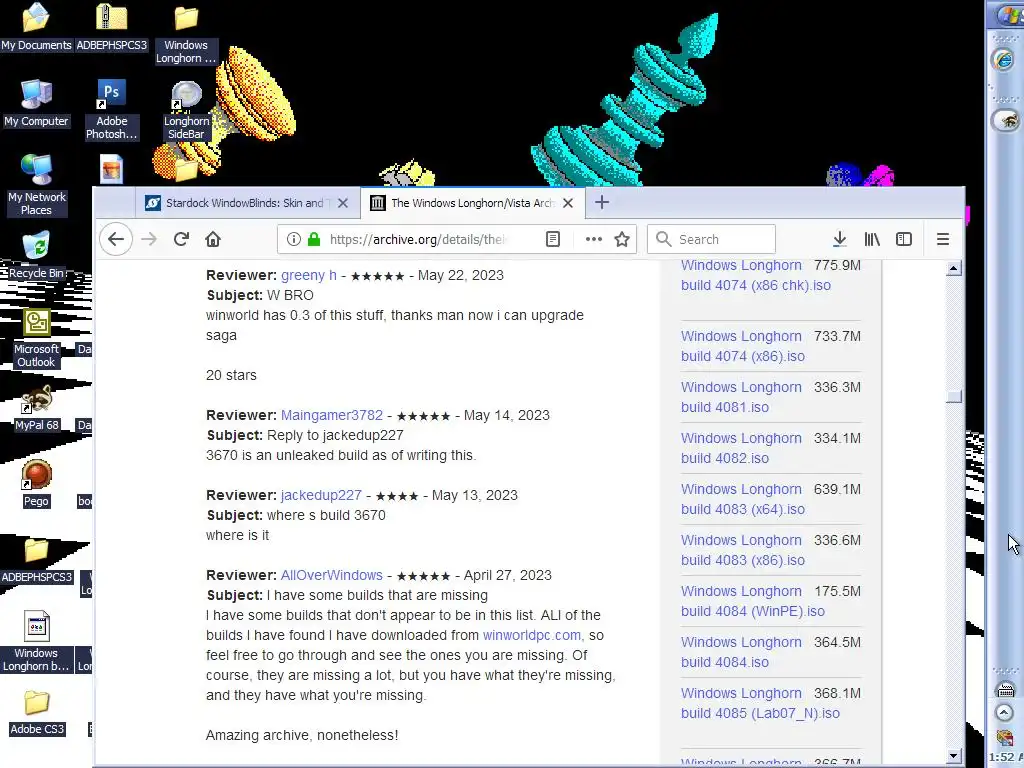Open the downloads panel
This screenshot has height=768, width=1024.
coord(840,239)
